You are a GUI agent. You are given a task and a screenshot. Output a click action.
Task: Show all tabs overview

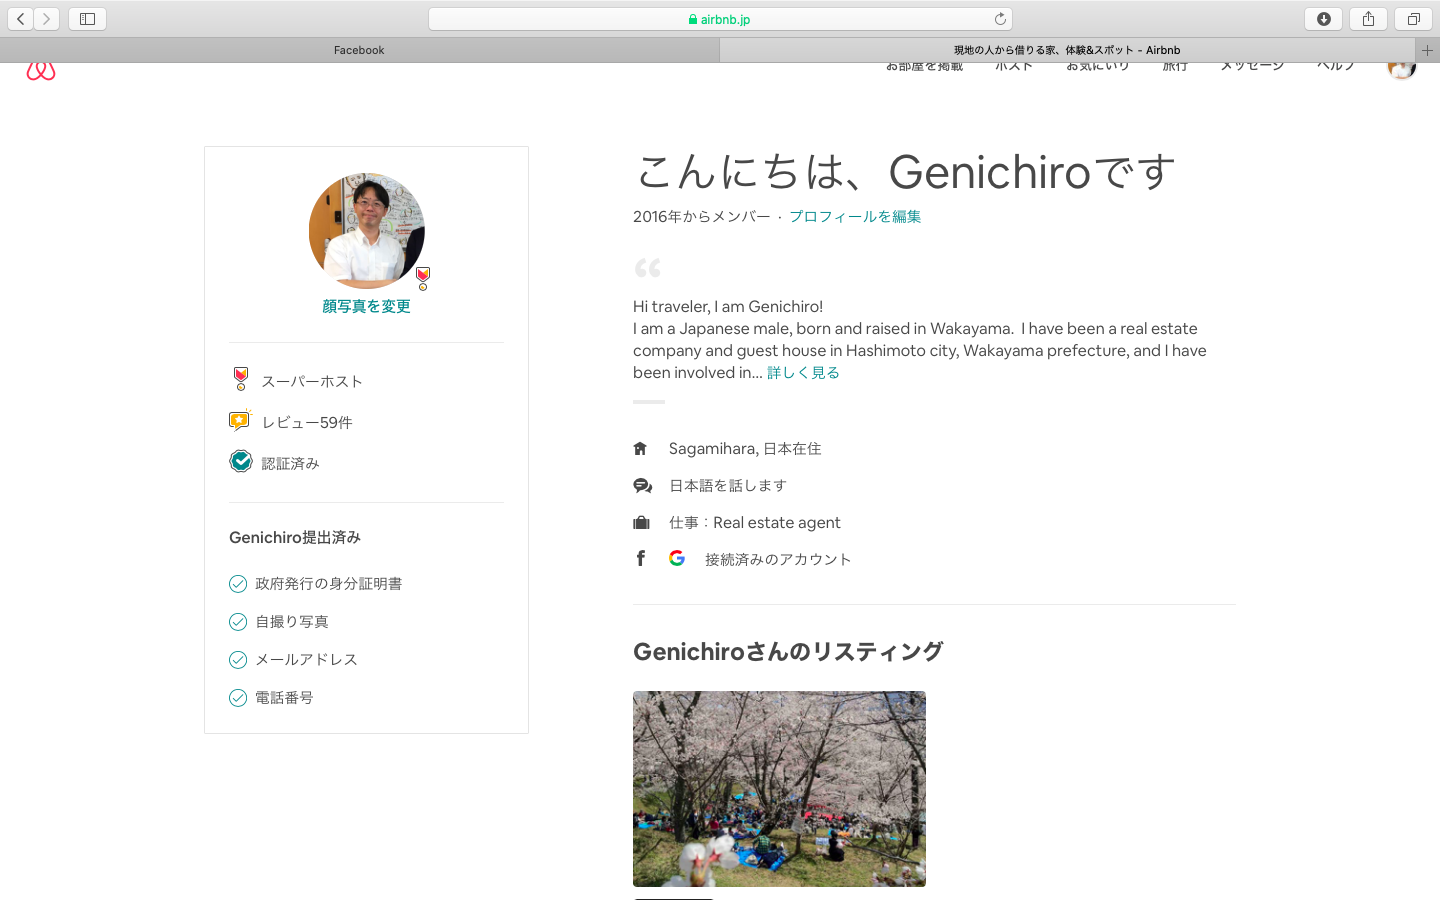(1413, 19)
